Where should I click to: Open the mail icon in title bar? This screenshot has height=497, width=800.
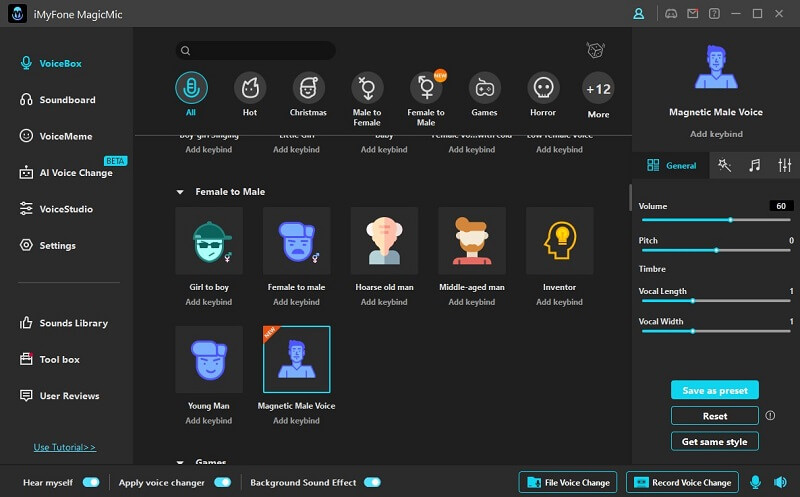(693, 14)
